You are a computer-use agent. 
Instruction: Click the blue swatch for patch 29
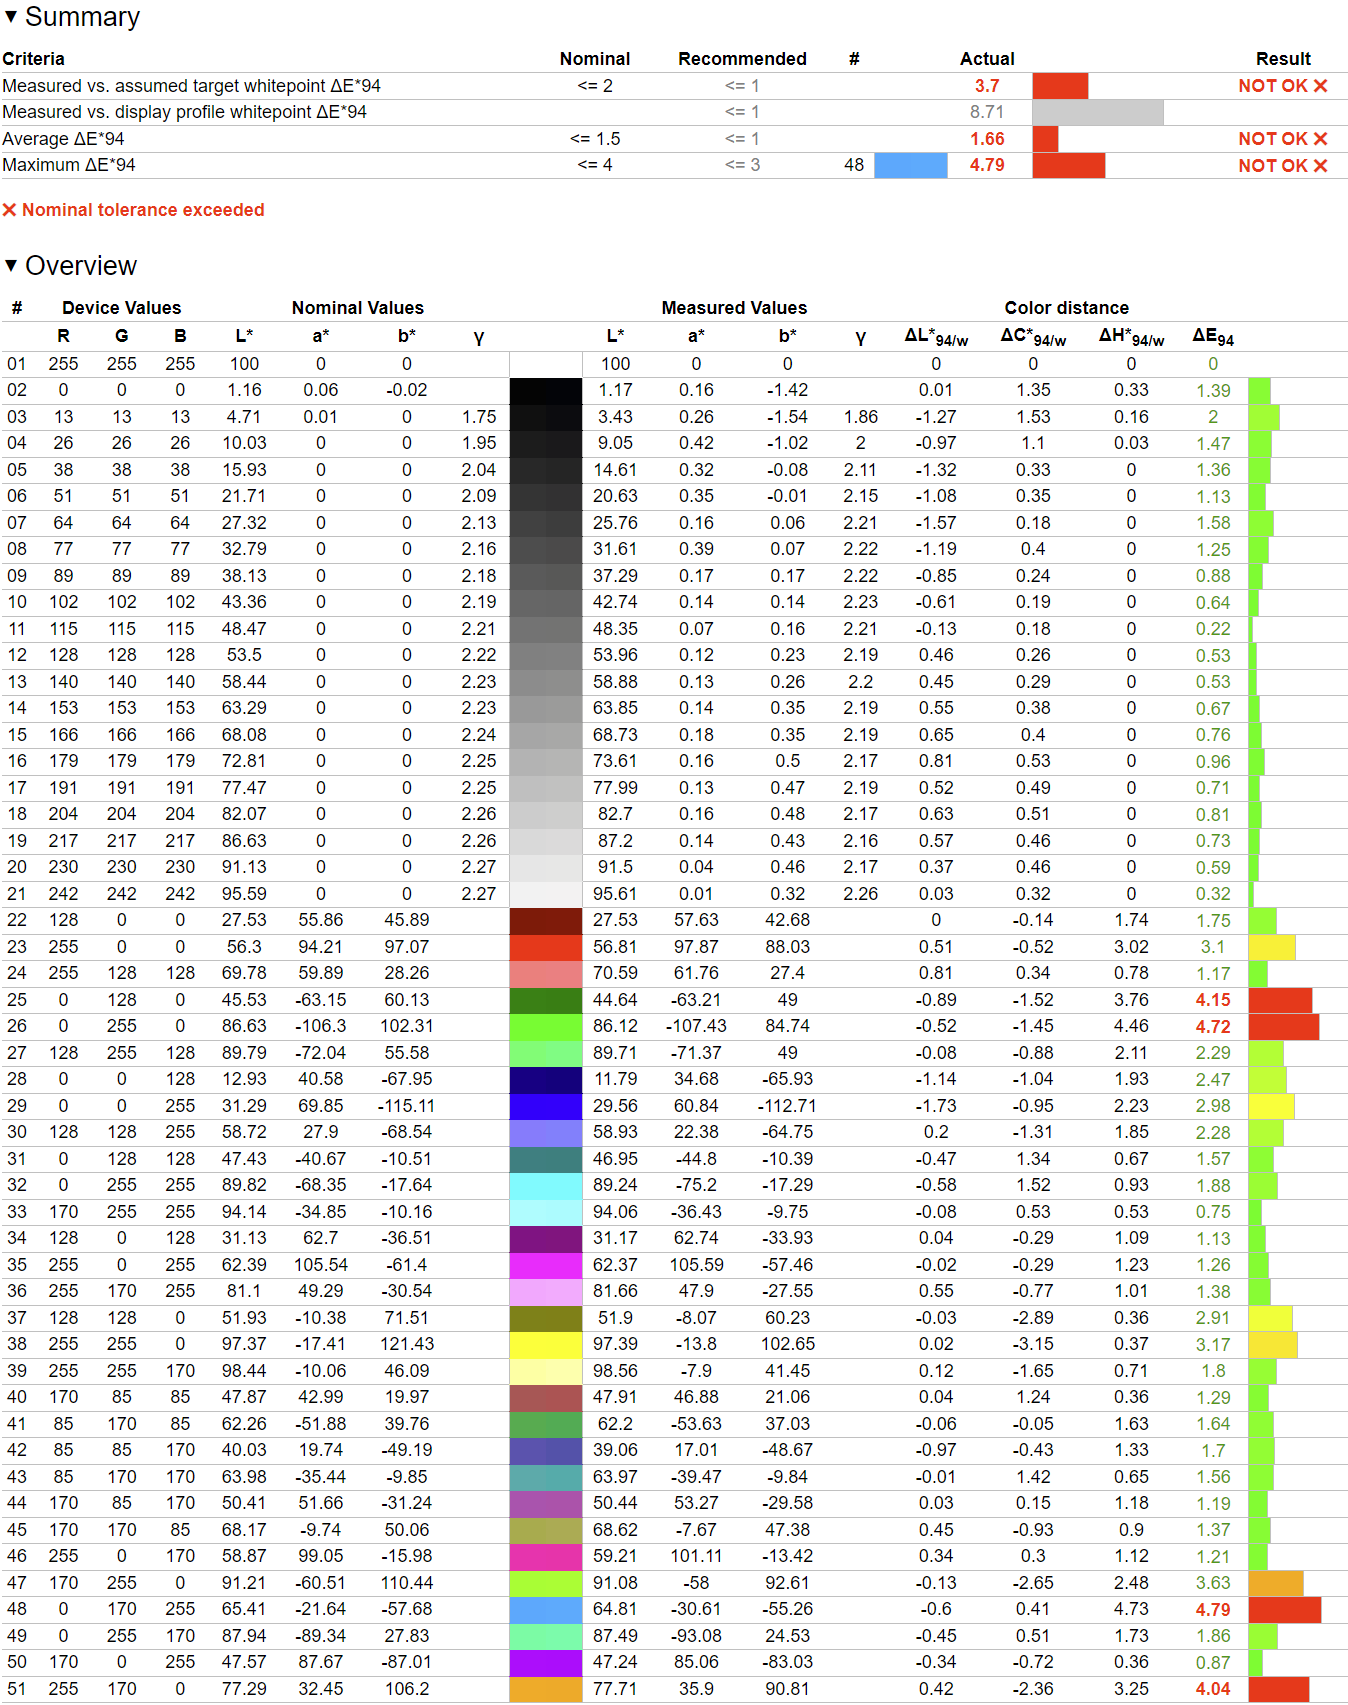545,1106
